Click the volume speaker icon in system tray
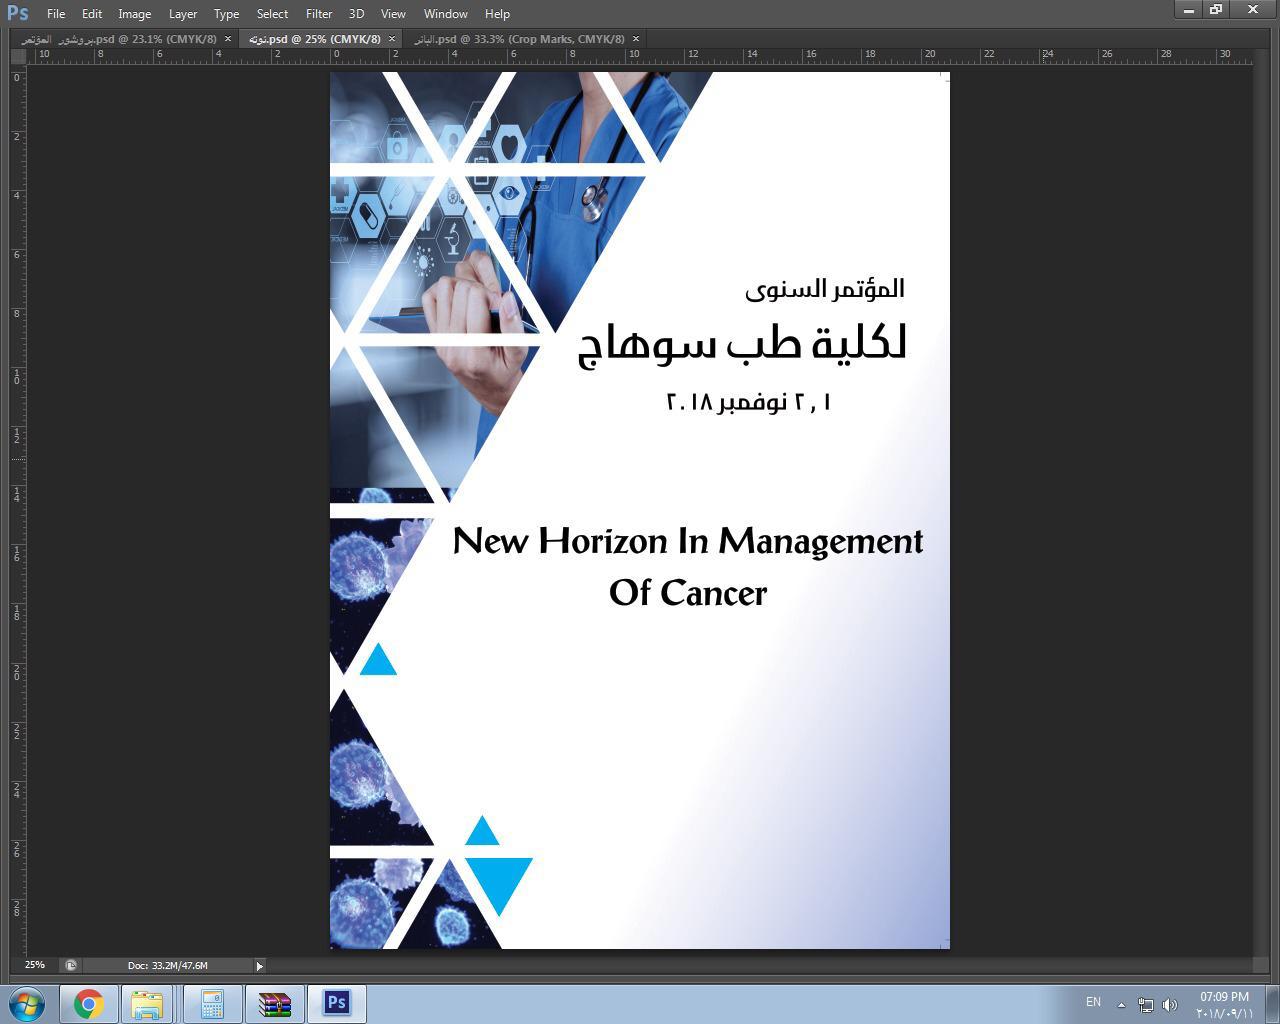 pyautogui.click(x=1170, y=1004)
